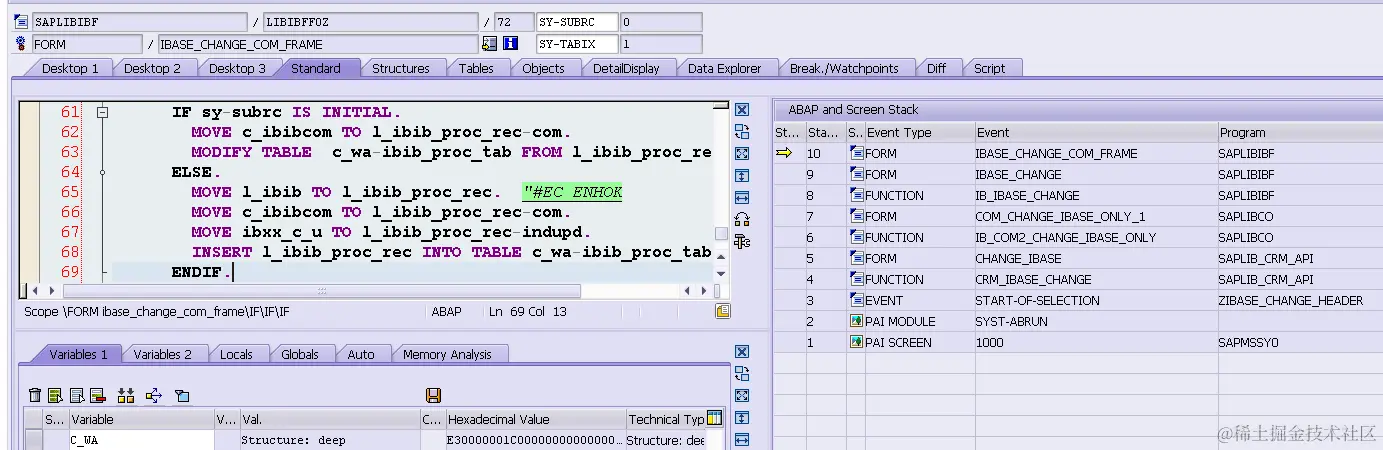The height and width of the screenshot is (450, 1383).
Task: Select stack row CRM_IBASE_CHANGE
Action: (x=1078, y=279)
